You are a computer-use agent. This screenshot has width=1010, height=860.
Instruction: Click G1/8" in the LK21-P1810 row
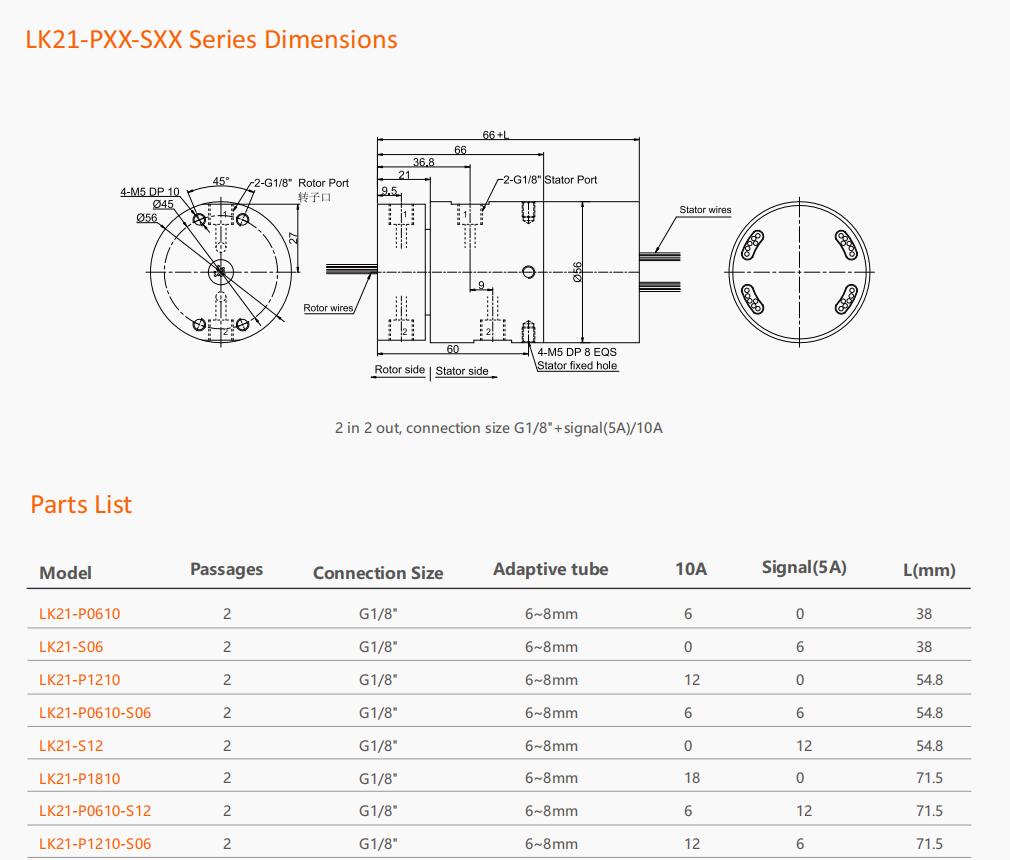[378, 778]
